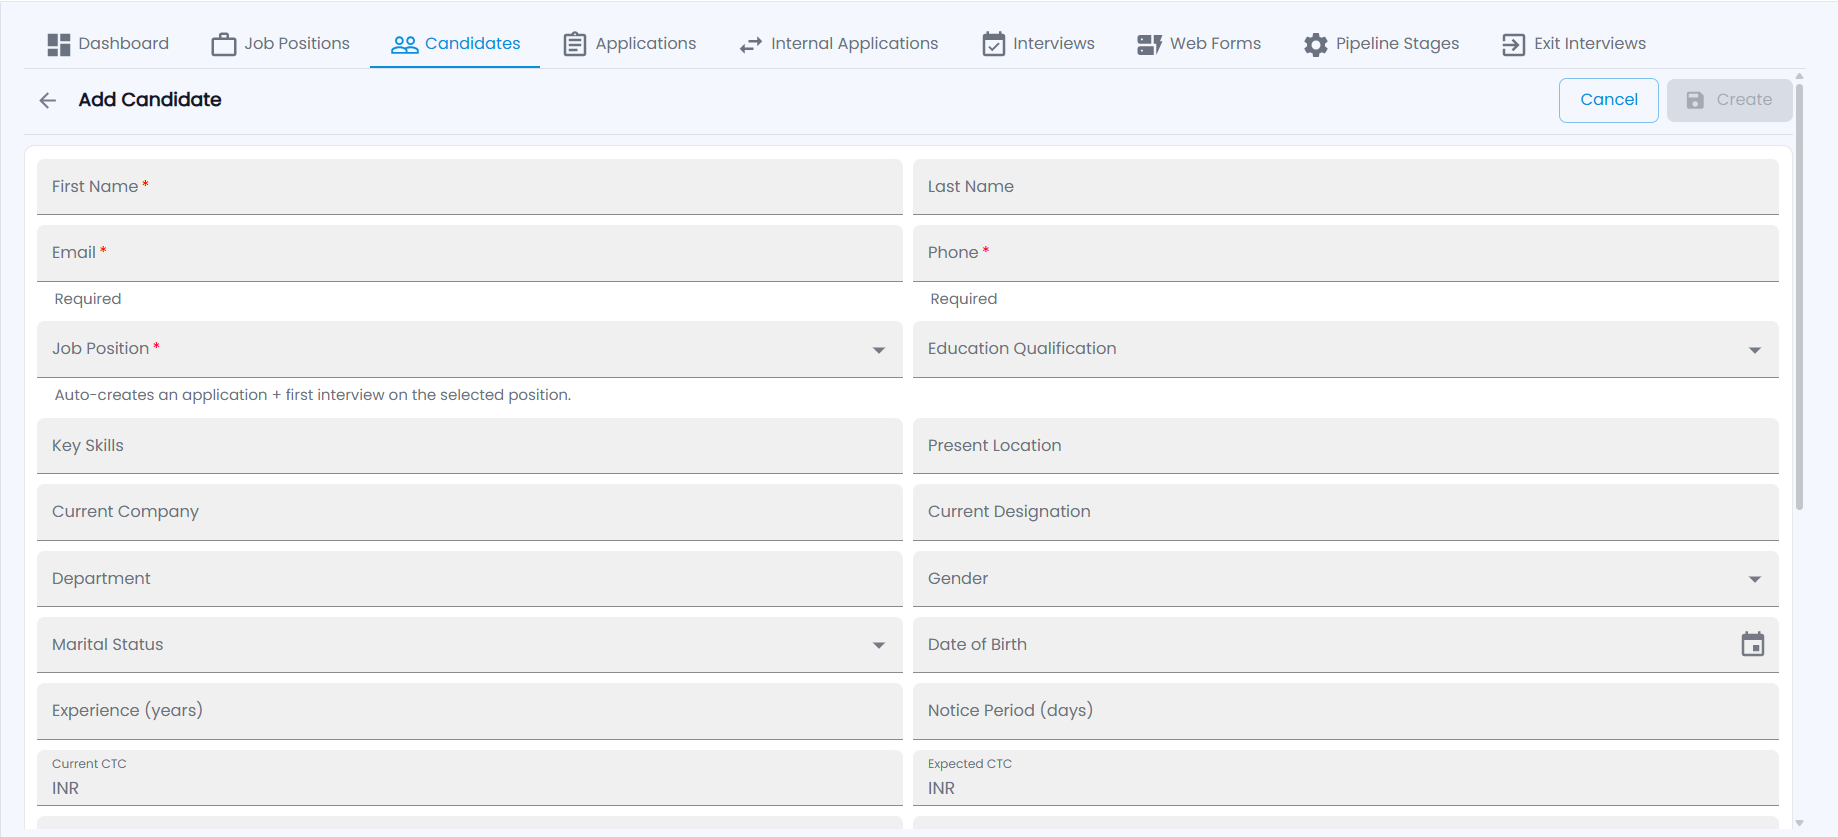
Task: Click the Exit Interviews door icon
Action: (1514, 44)
